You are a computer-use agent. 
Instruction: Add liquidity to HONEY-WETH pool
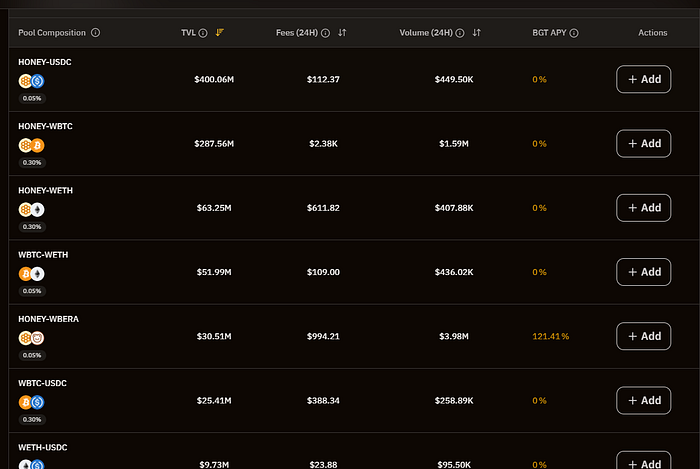643,208
